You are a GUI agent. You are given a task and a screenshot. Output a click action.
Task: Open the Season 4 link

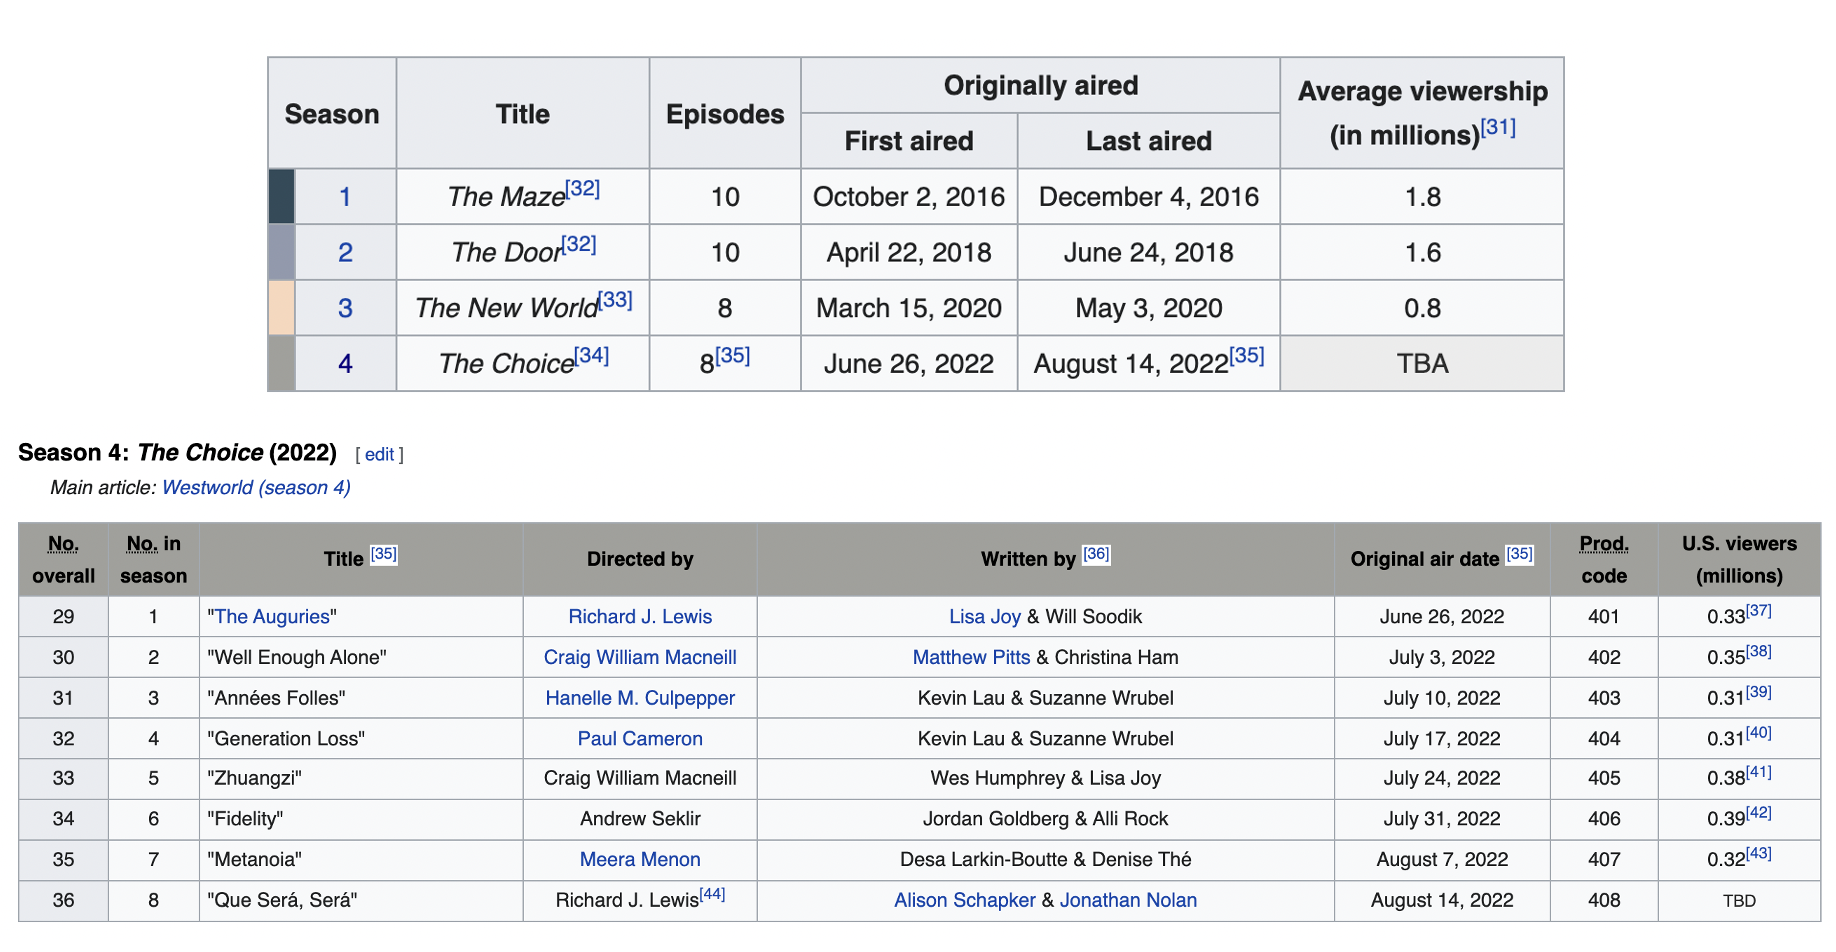[345, 364]
